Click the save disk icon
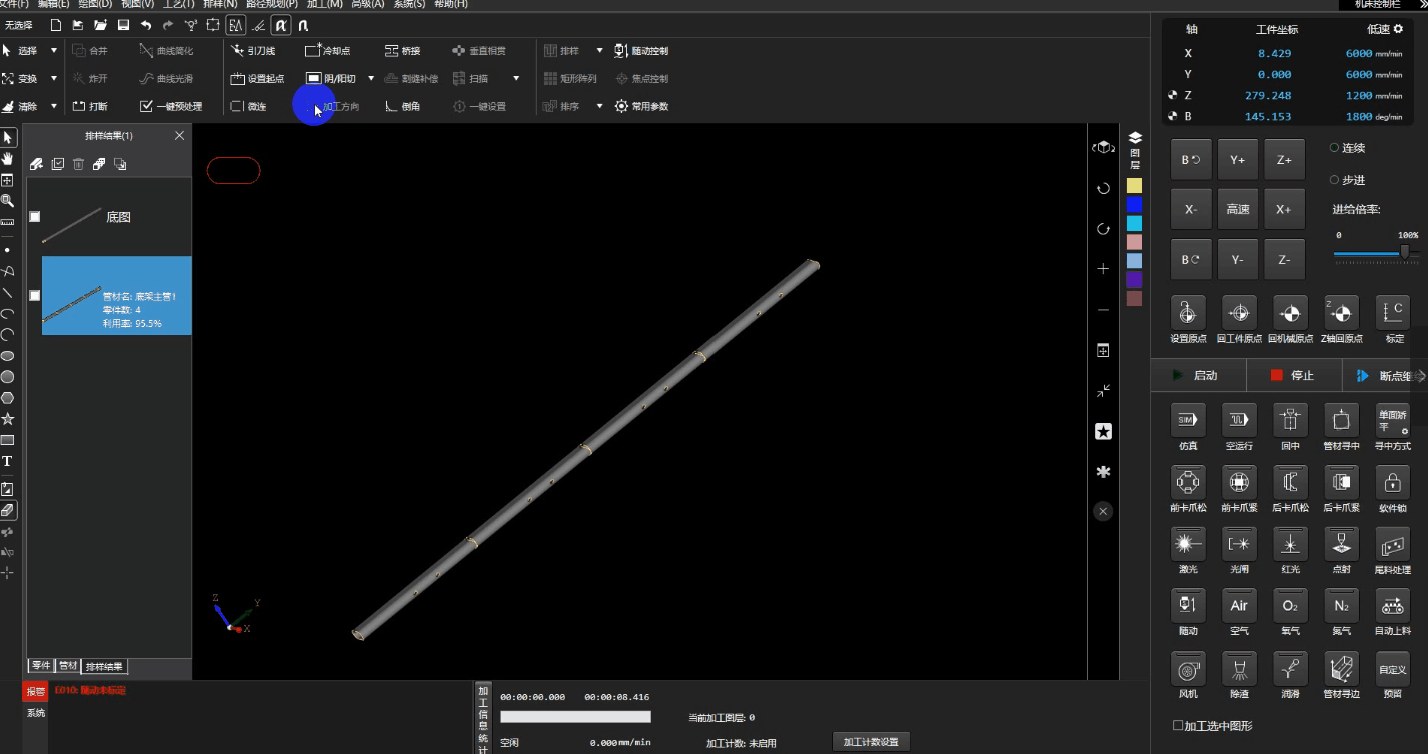 pos(123,24)
